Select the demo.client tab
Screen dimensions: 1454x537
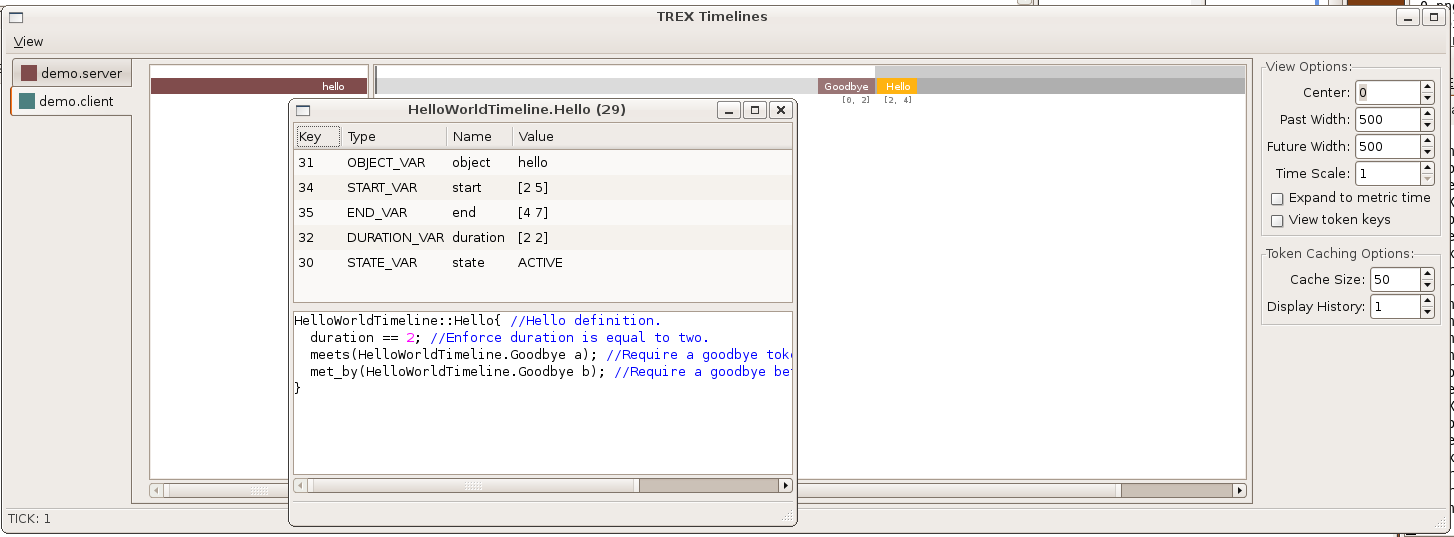[x=71, y=101]
